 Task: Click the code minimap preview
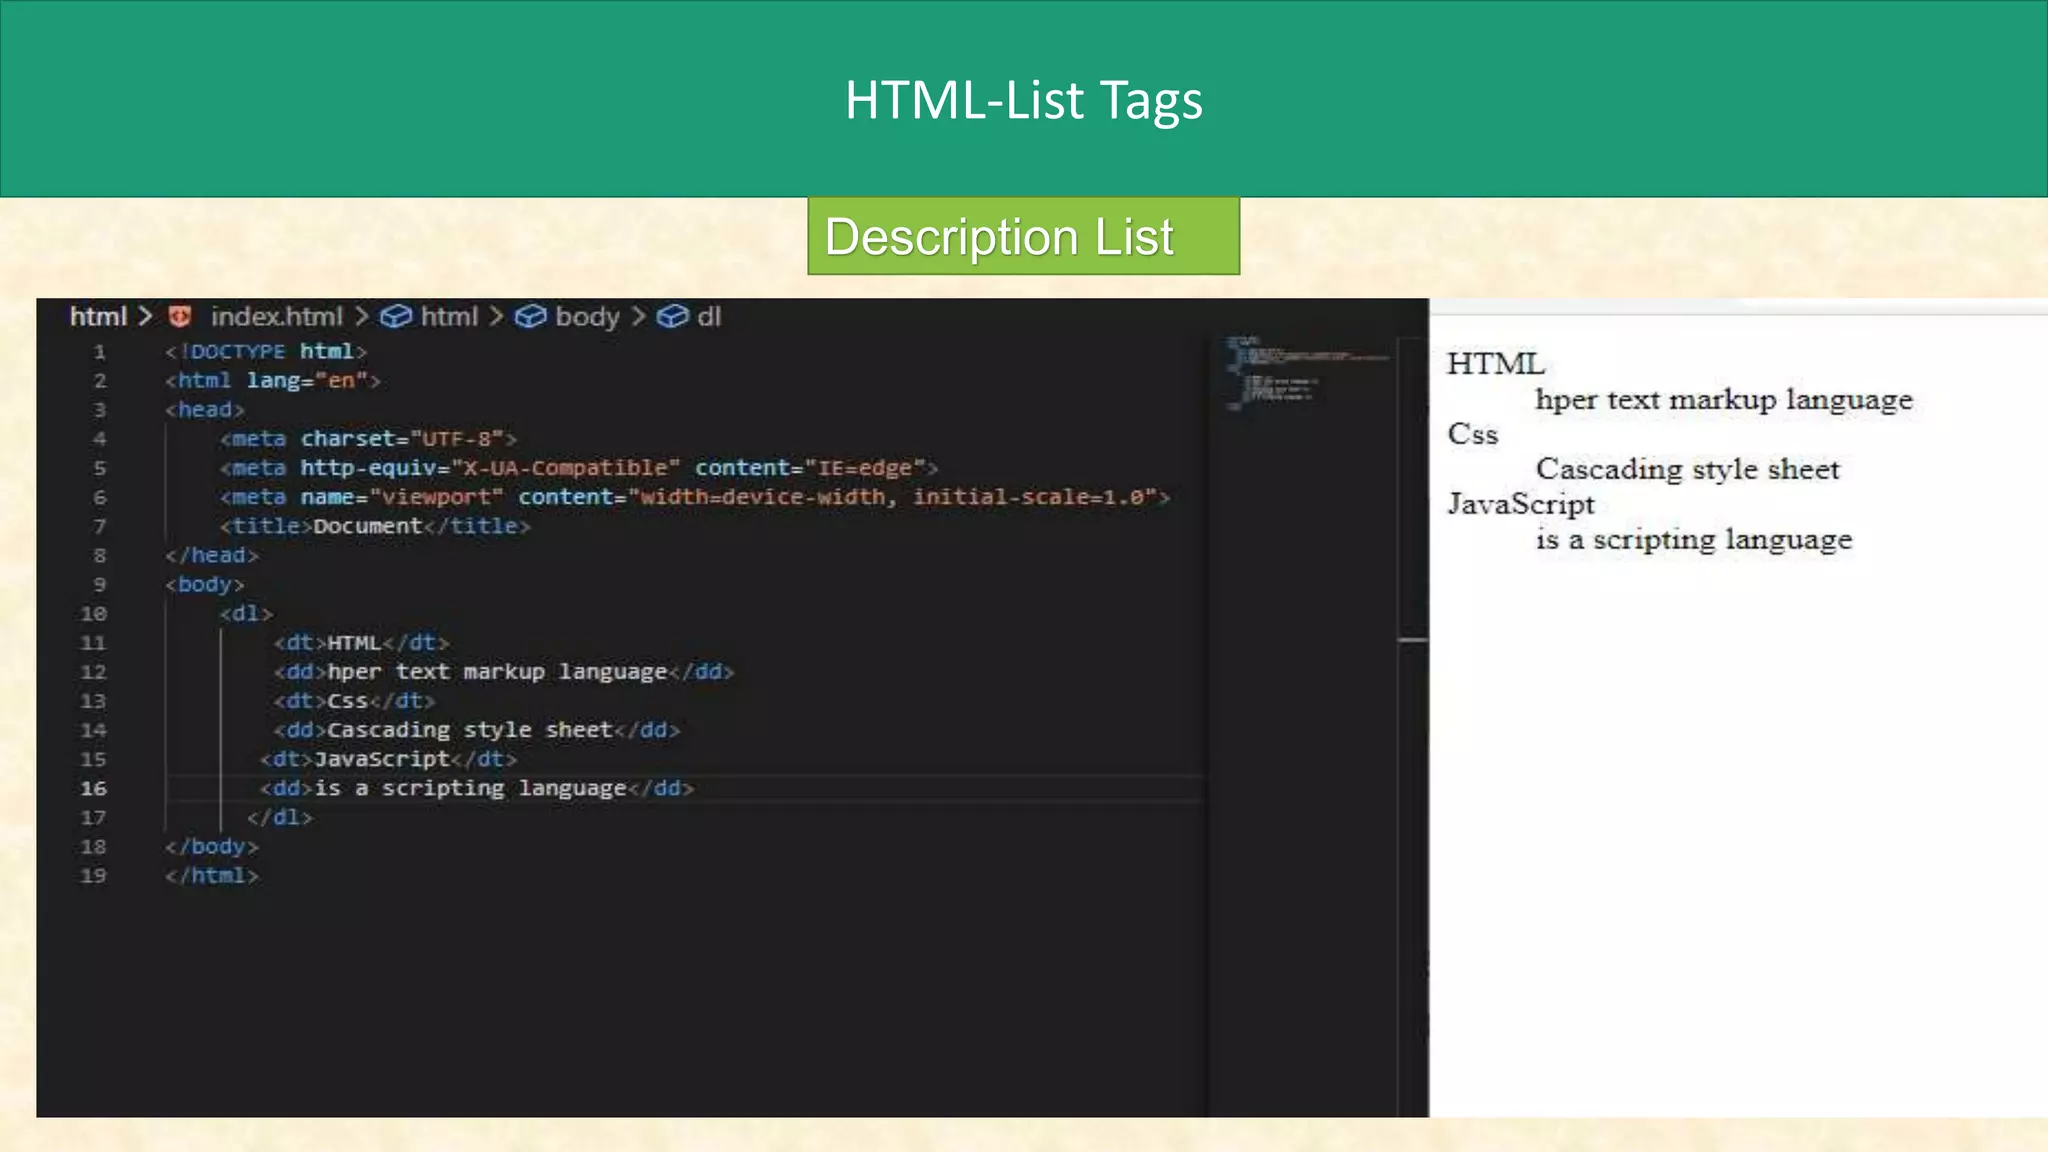(x=1305, y=373)
